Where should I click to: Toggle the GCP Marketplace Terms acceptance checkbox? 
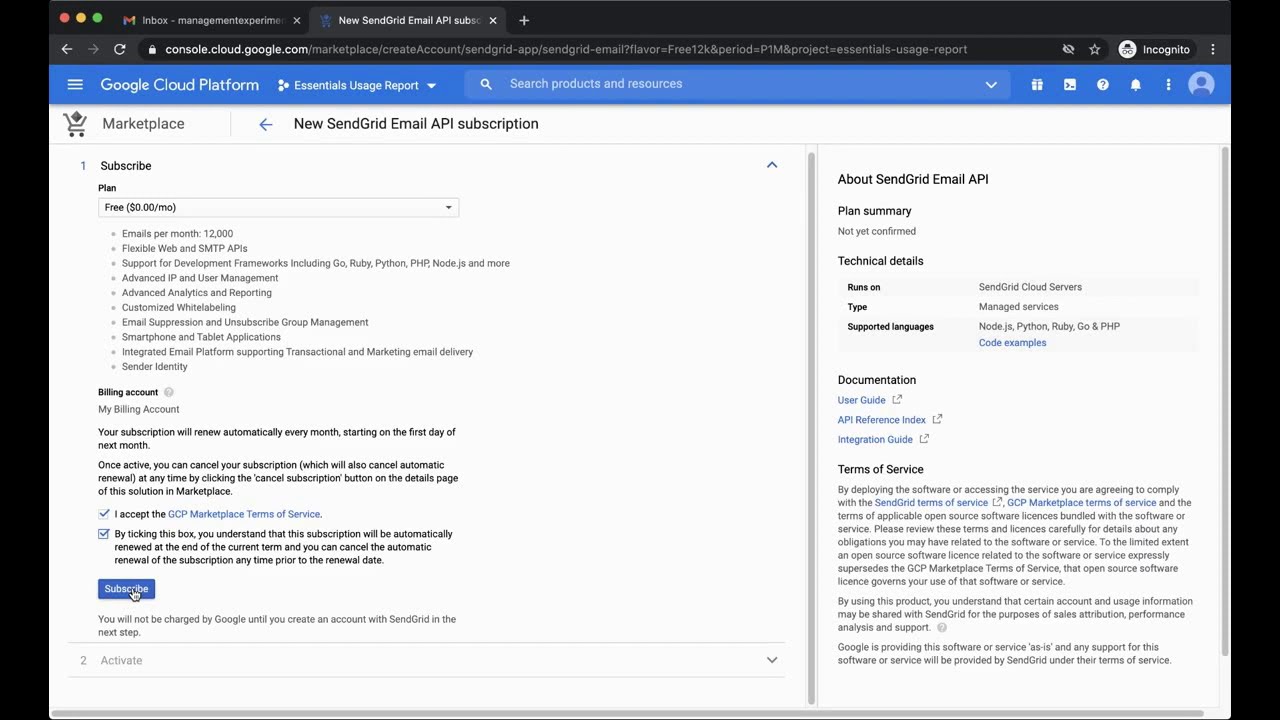[x=104, y=514]
